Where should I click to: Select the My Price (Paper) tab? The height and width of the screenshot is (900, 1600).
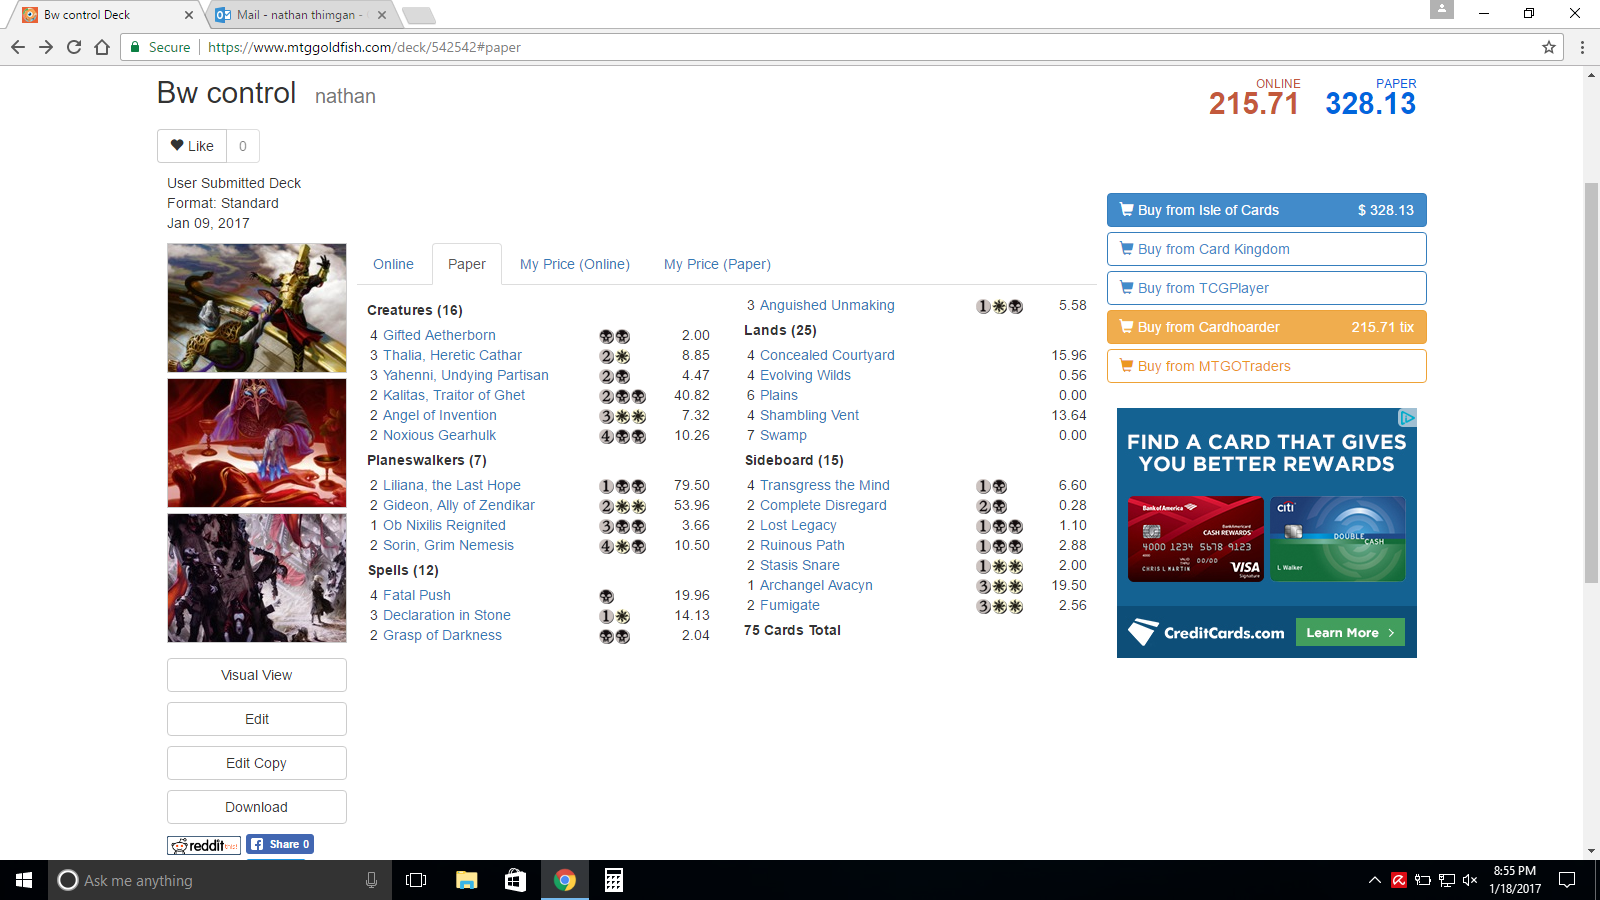[x=717, y=264]
